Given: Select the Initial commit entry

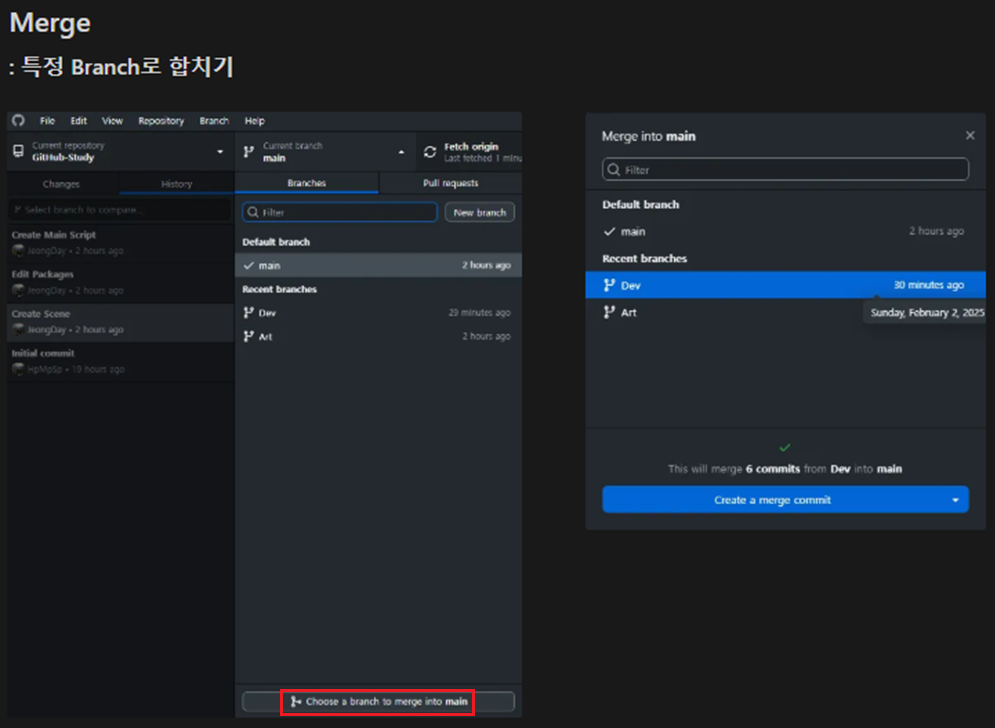Looking at the screenshot, I should [x=121, y=361].
